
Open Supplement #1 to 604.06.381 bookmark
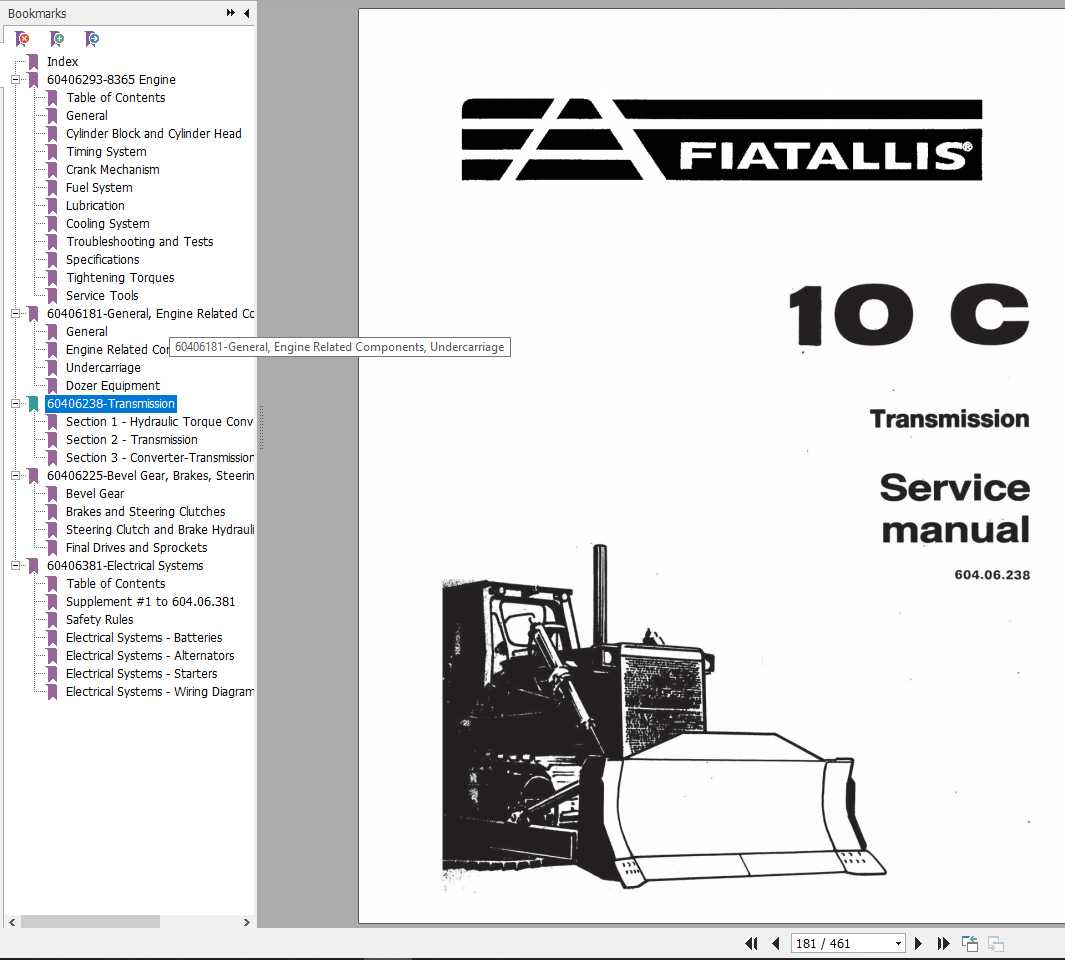click(150, 601)
